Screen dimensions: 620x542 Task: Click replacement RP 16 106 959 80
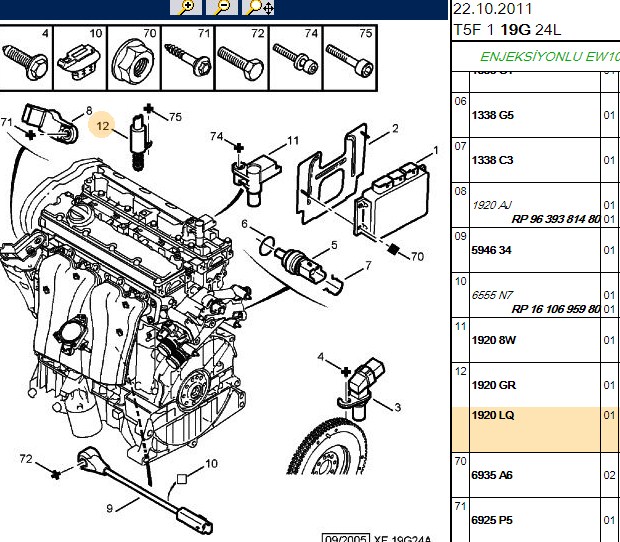coord(556,309)
